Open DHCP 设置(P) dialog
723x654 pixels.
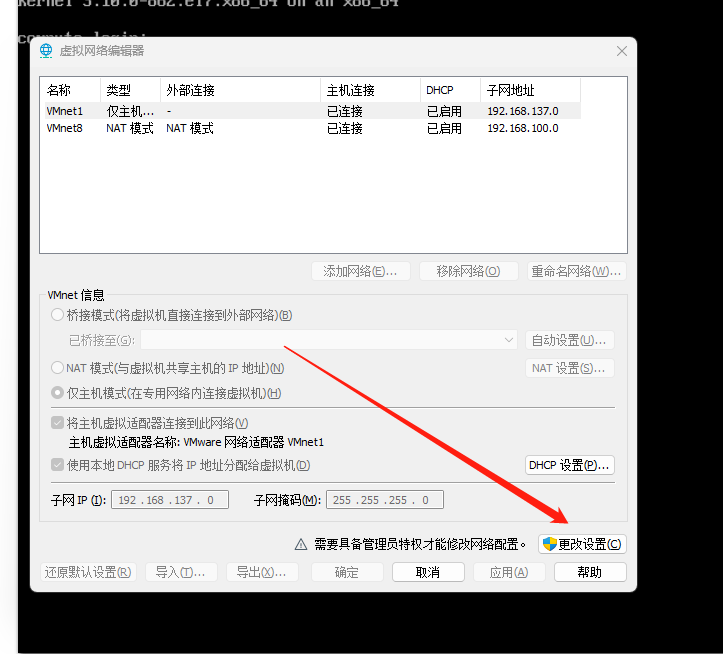569,465
